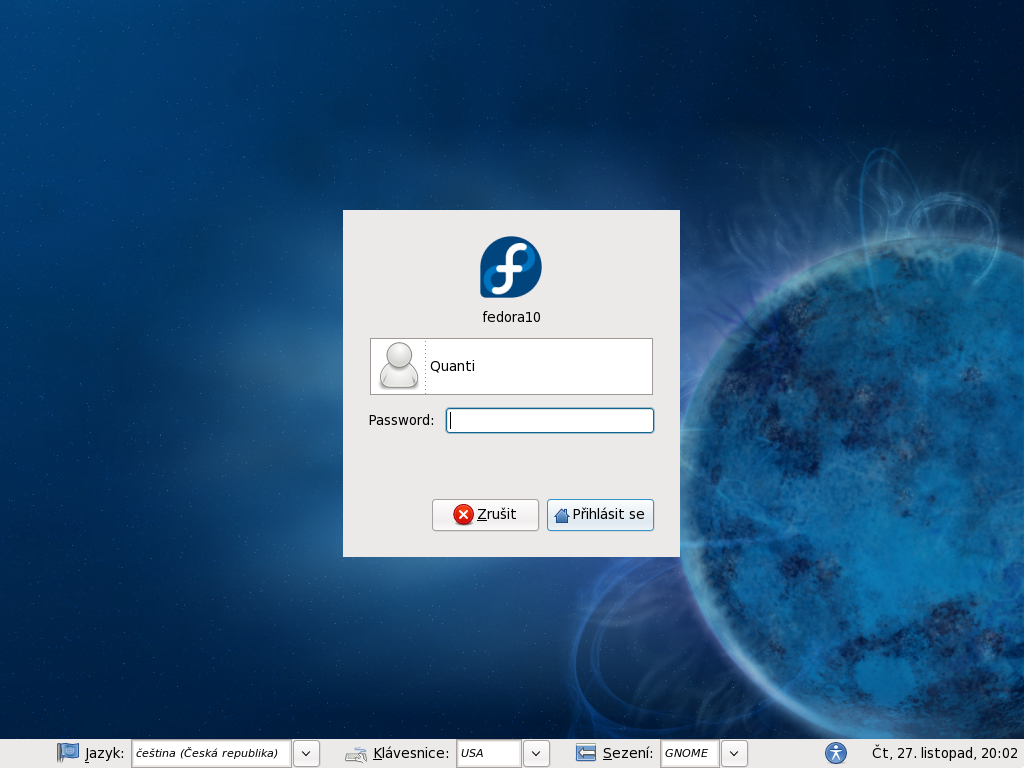Click the Jazyk label
Viewport: 1024px width, 768px height.
point(104,754)
